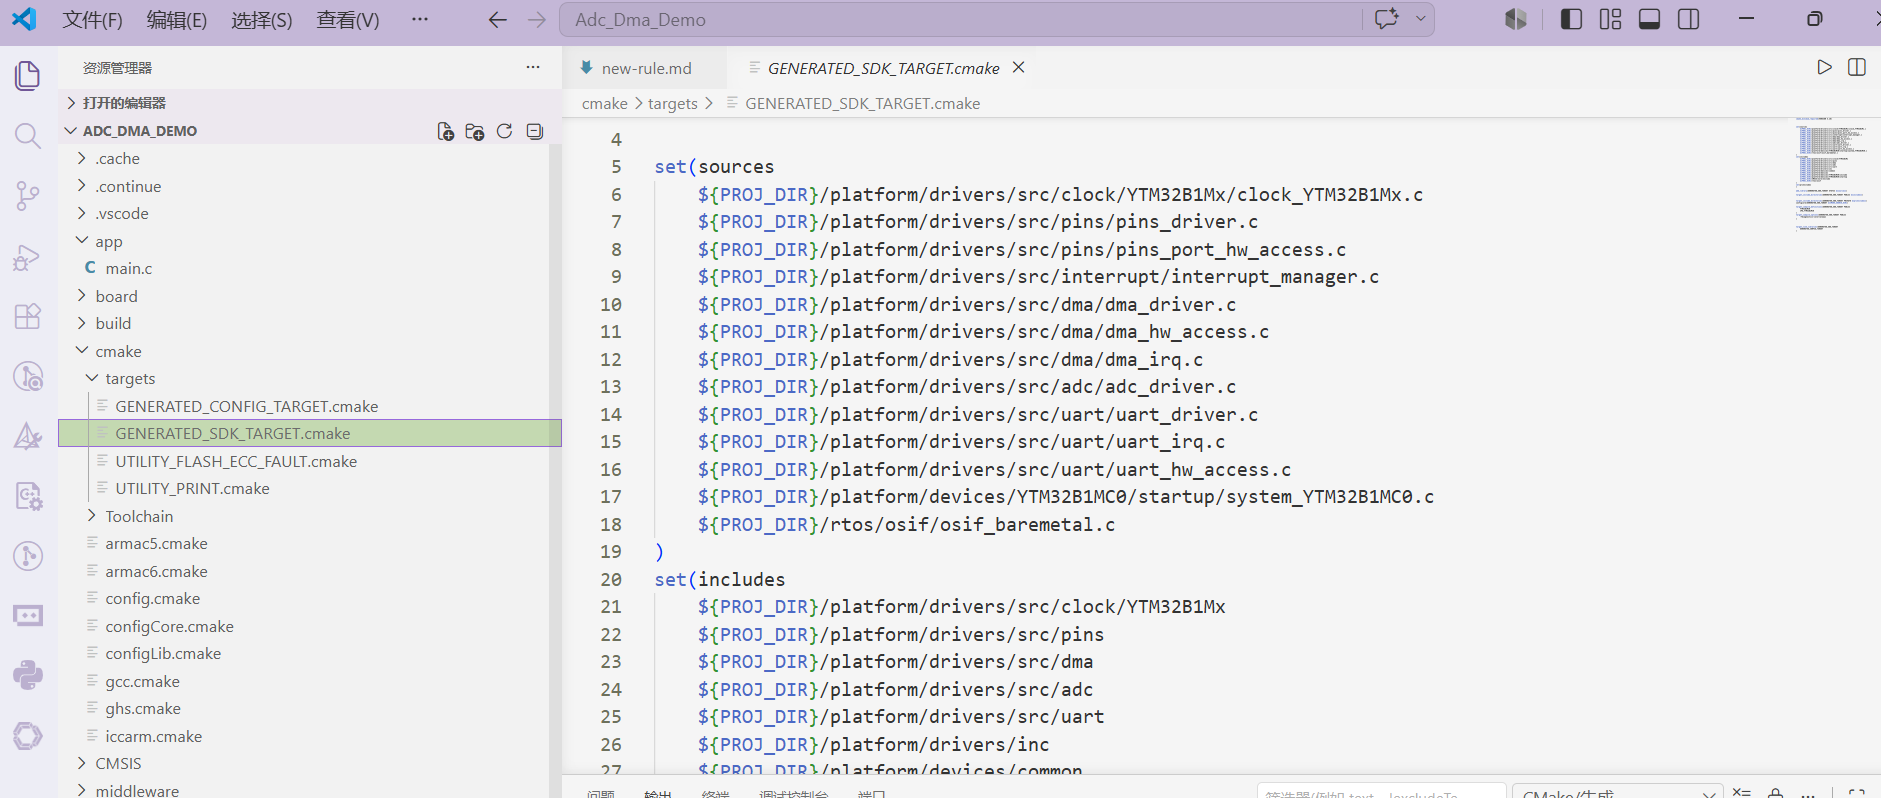1881x798 pixels.
Task: Click the cmake breadcrumb segment
Action: tap(605, 103)
